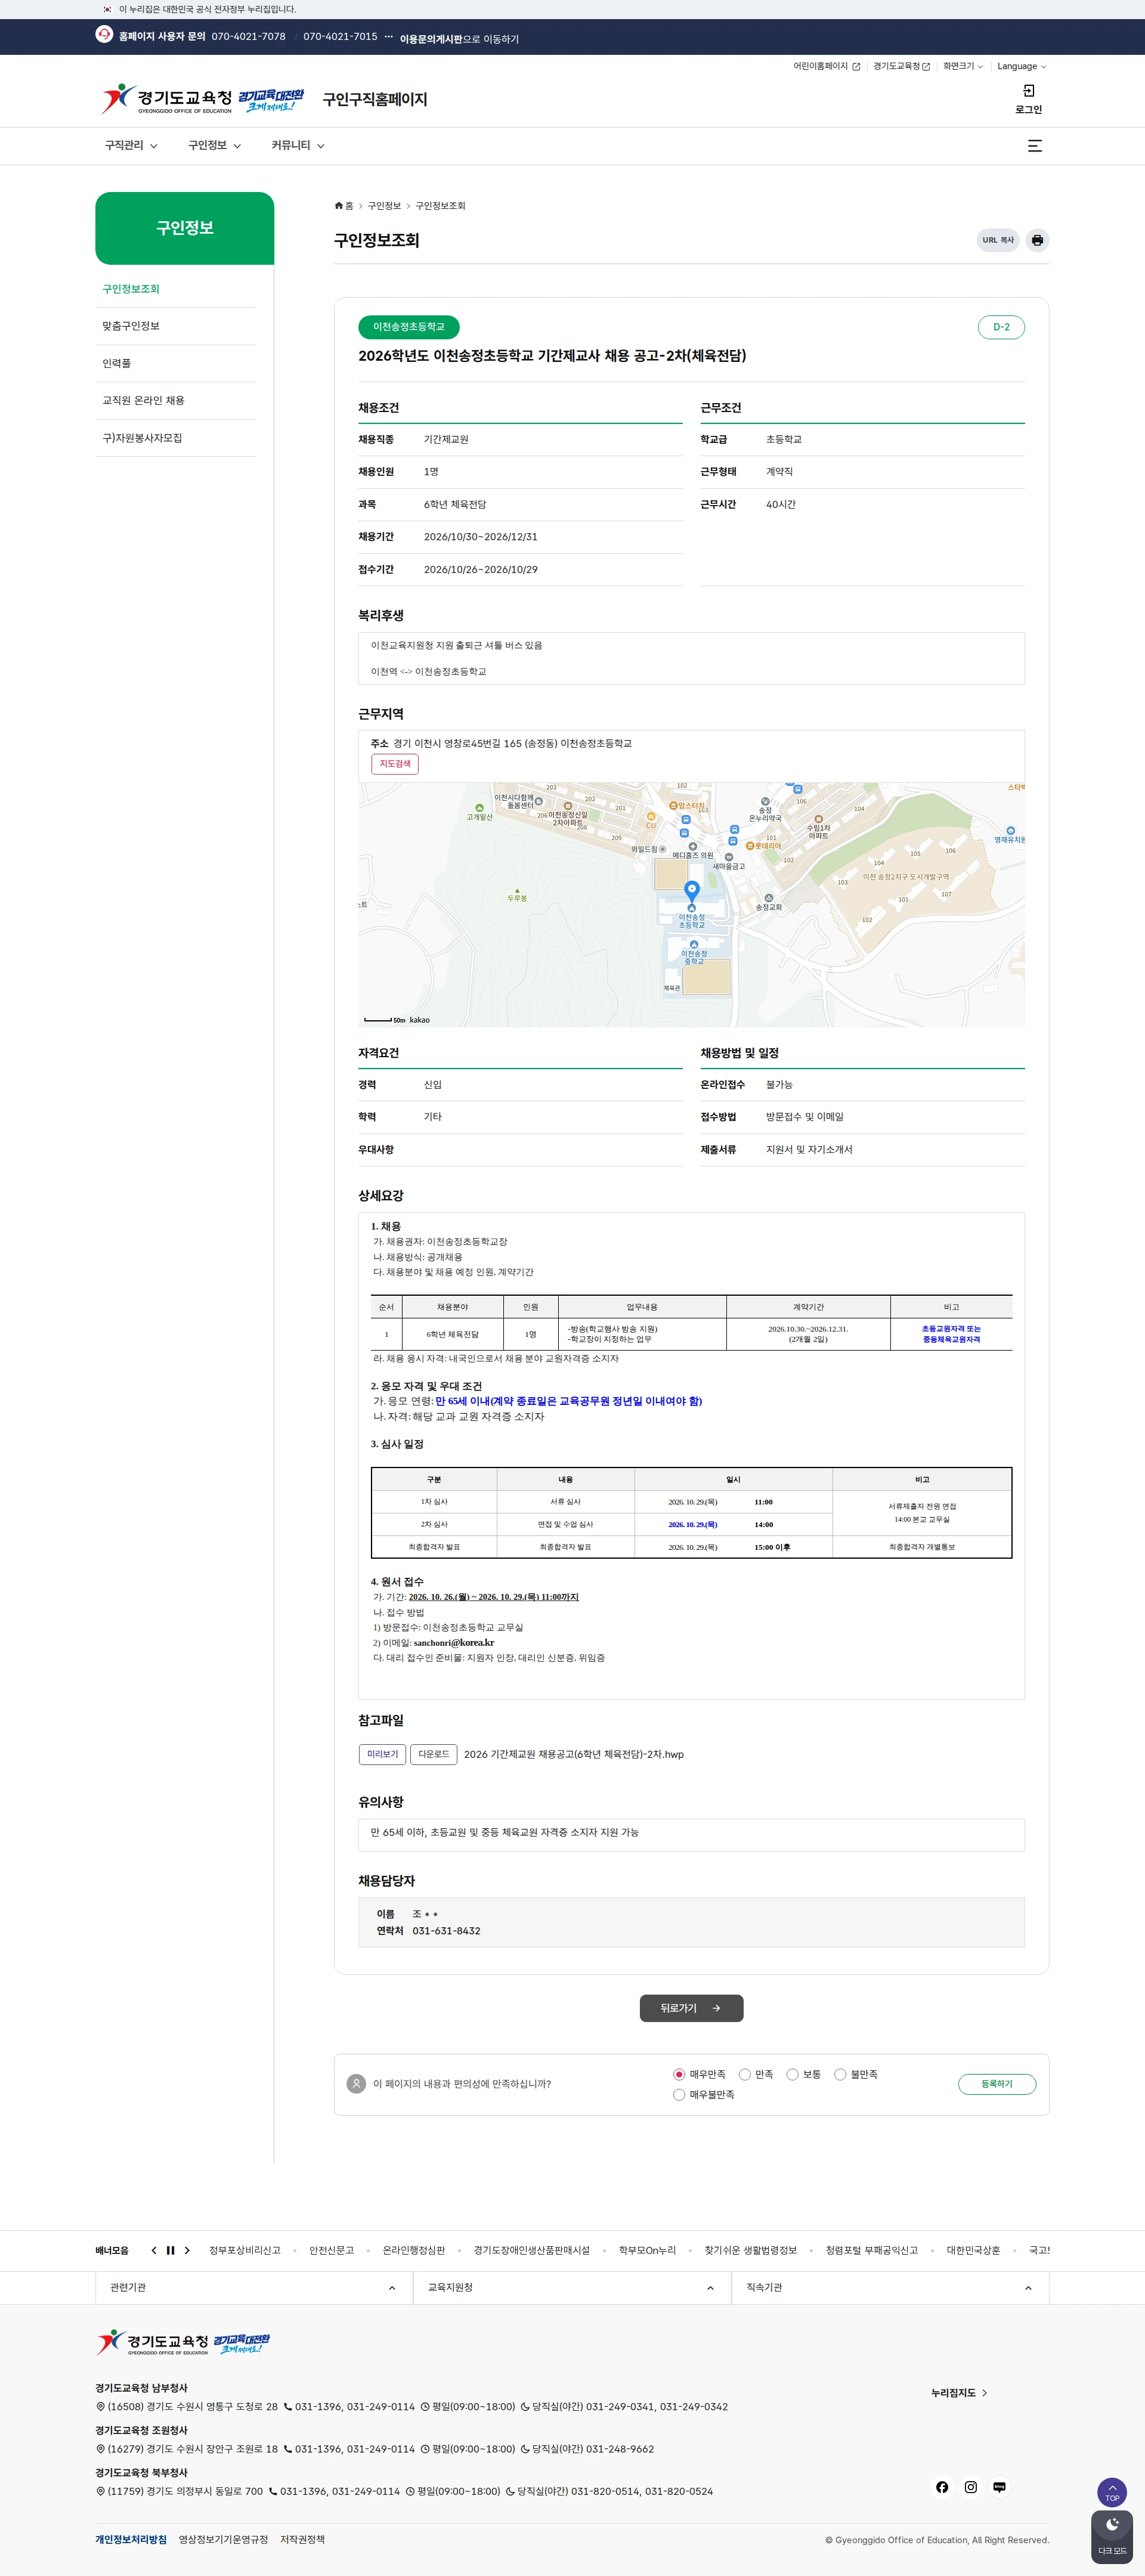
Task: Click the 다운로드 file button
Action: tap(434, 1754)
